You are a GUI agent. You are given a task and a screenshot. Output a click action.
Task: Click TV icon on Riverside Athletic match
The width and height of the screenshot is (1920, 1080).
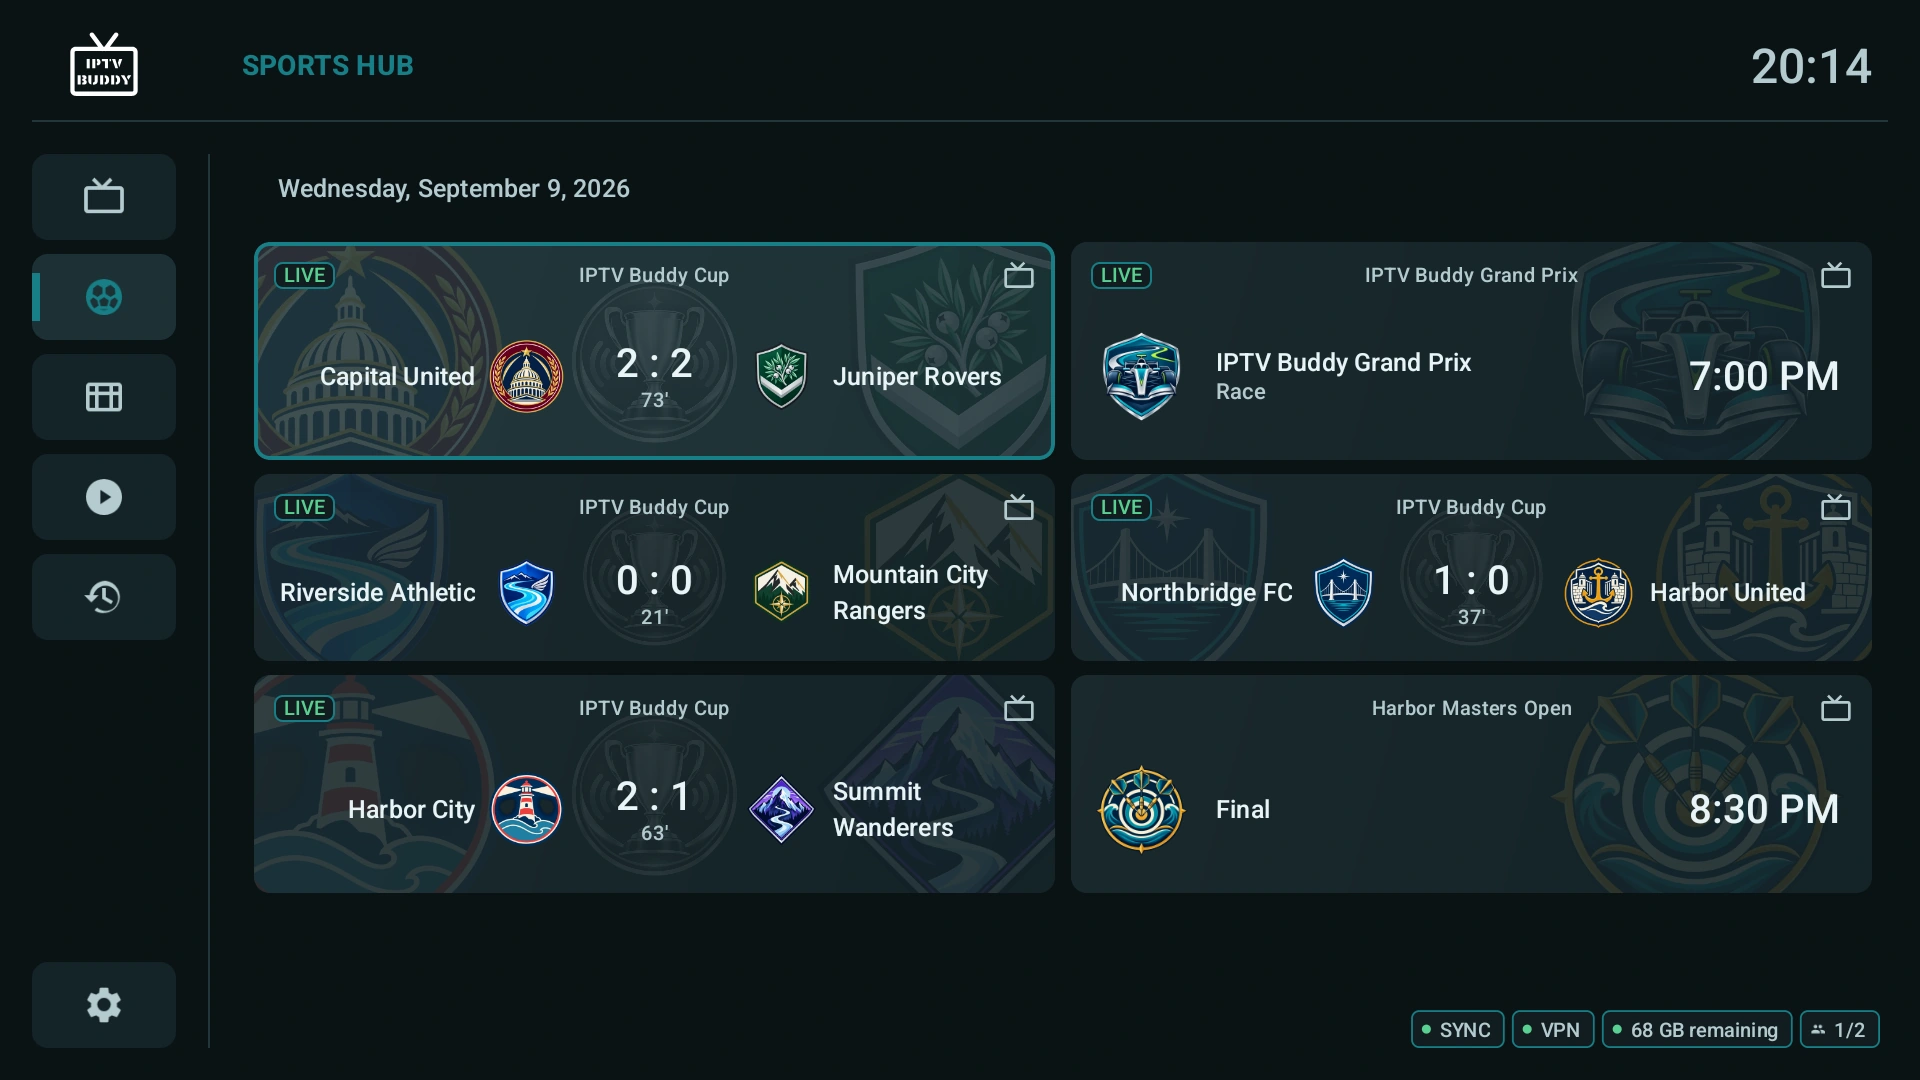coord(1019,507)
